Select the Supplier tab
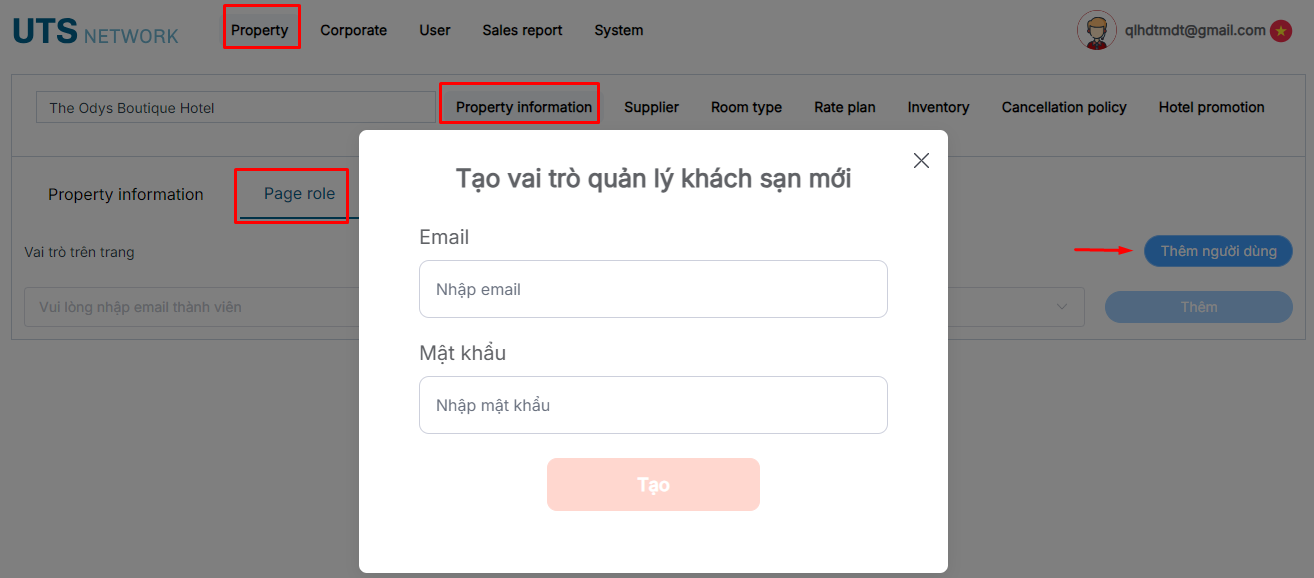Screen dimensions: 1314x578 (651, 107)
